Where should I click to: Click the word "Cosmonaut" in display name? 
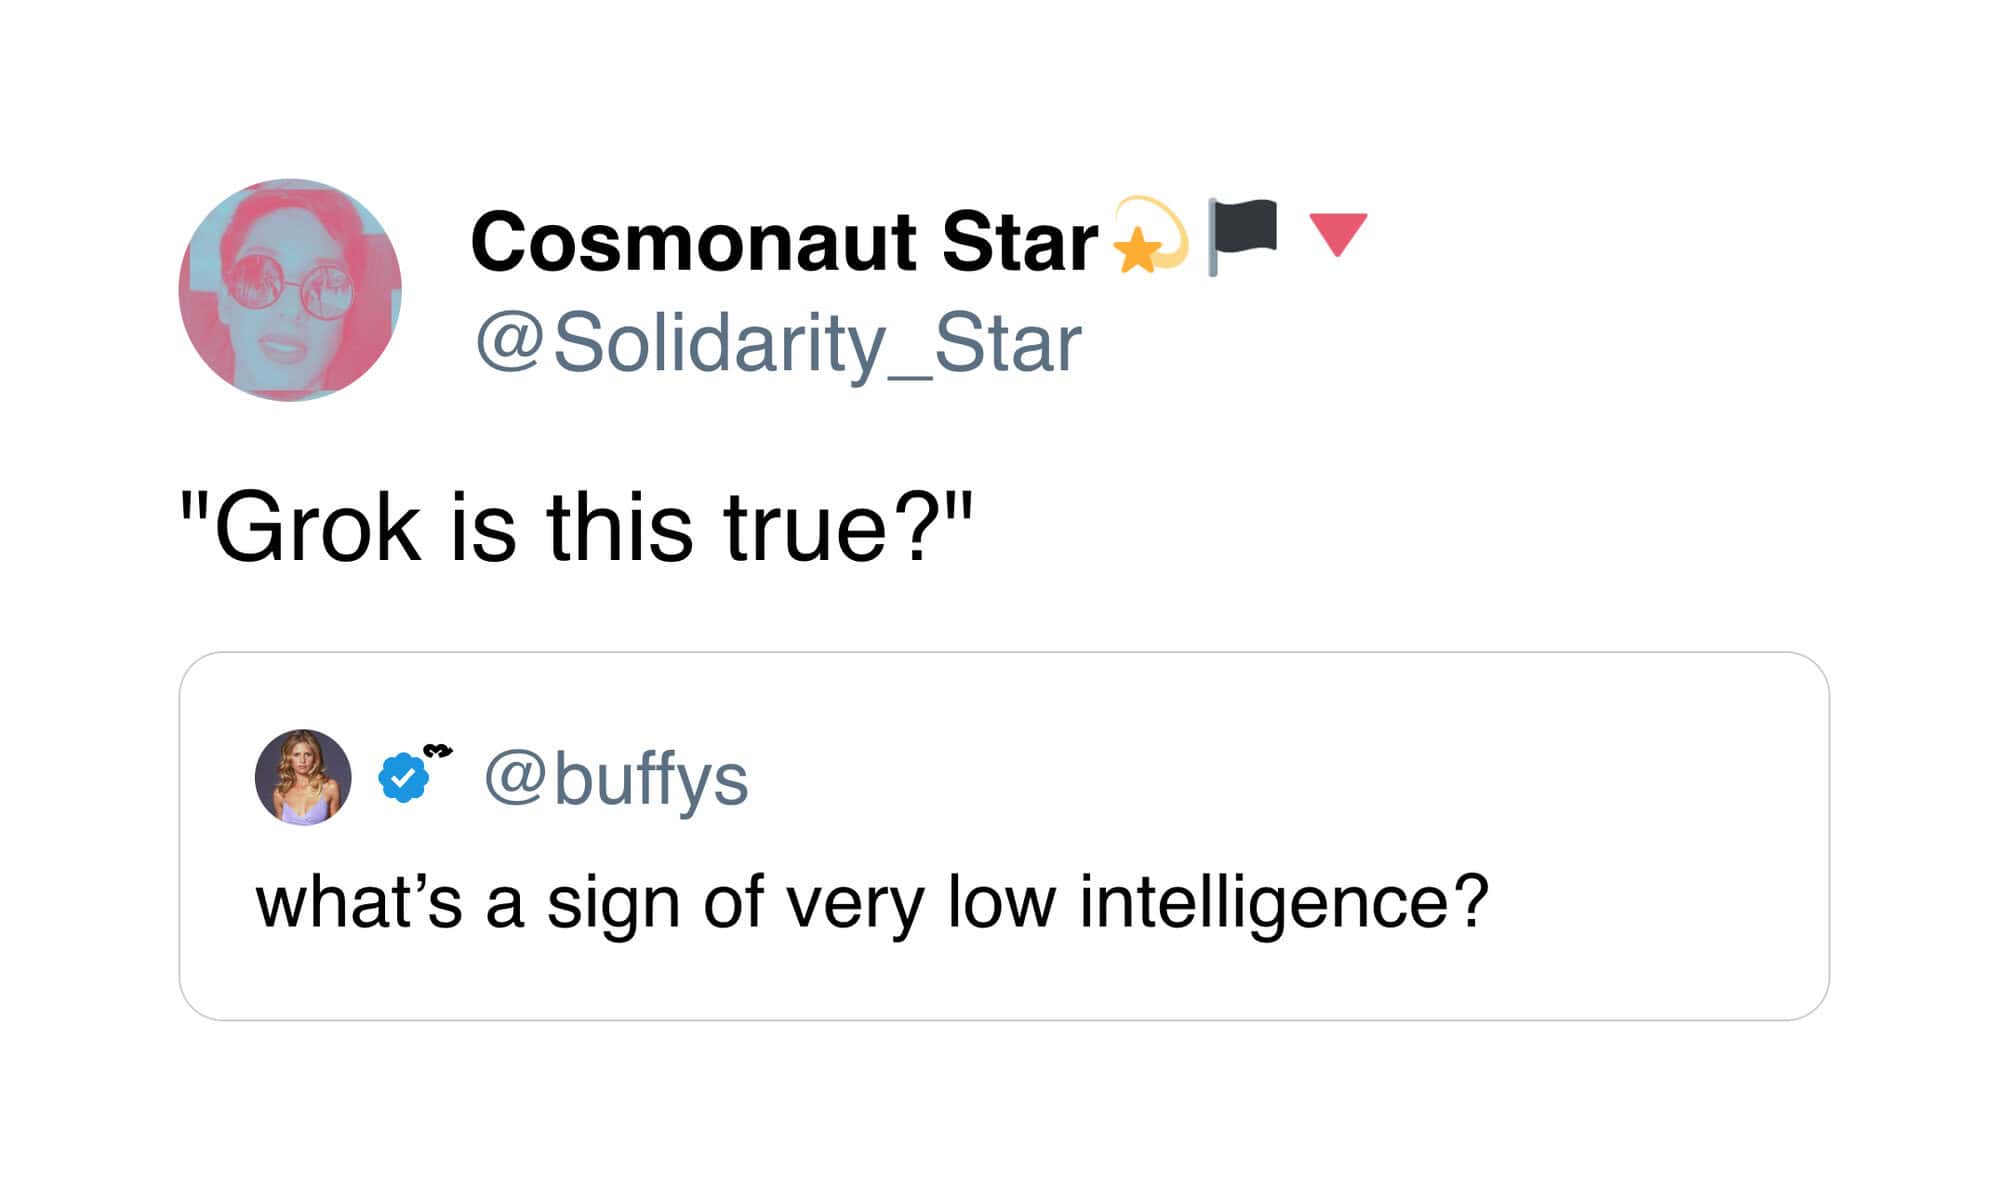tap(693, 242)
